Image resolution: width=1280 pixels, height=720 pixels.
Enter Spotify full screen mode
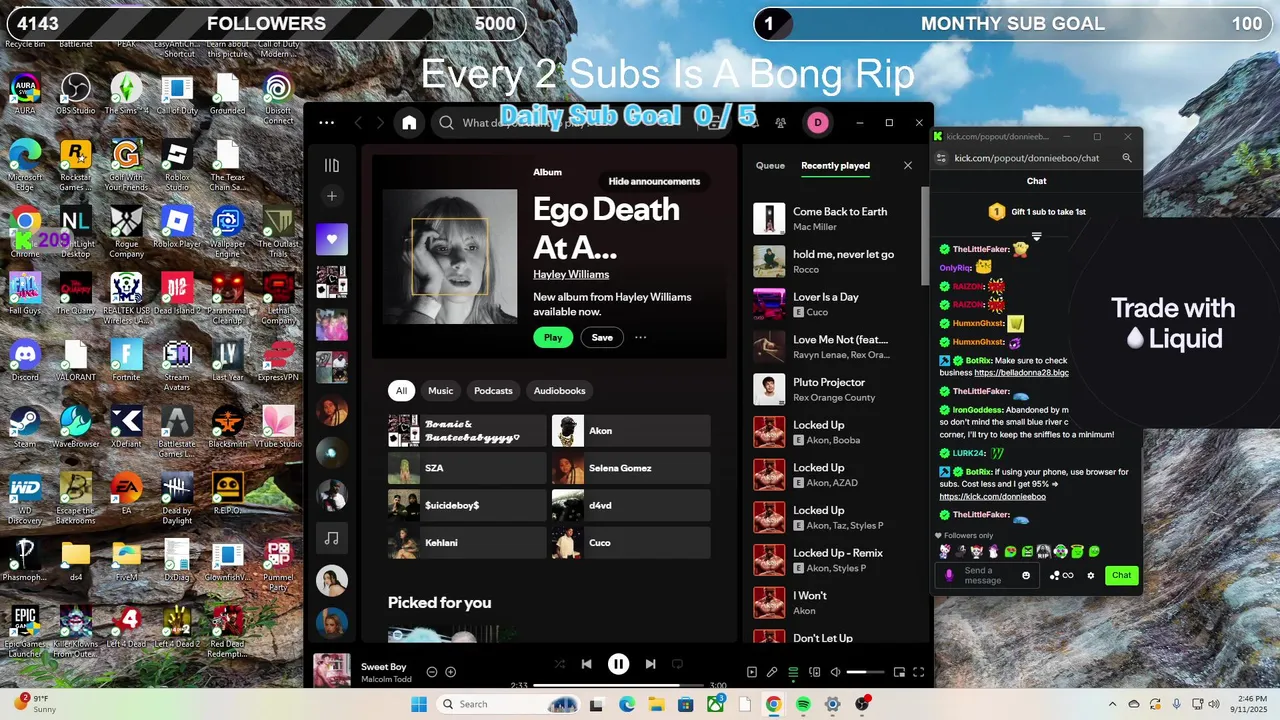[919, 672]
